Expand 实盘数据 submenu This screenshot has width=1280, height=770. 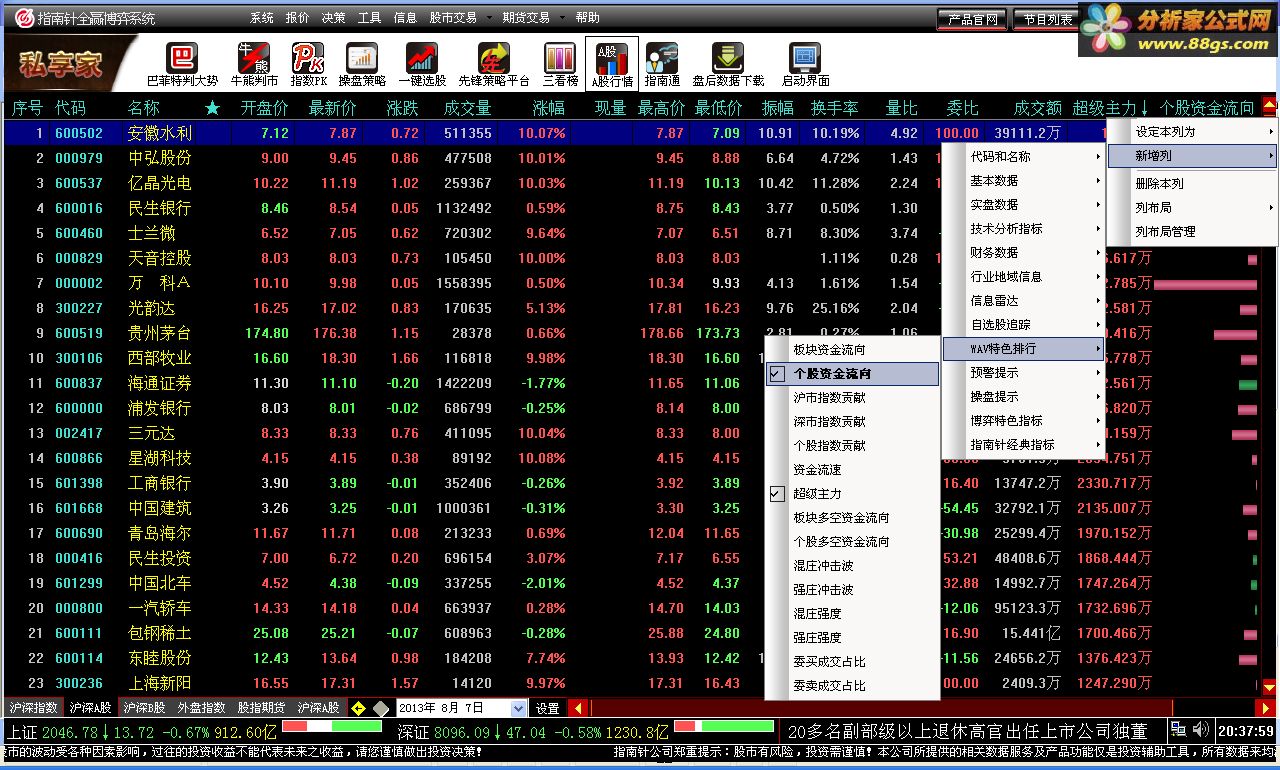1024,205
